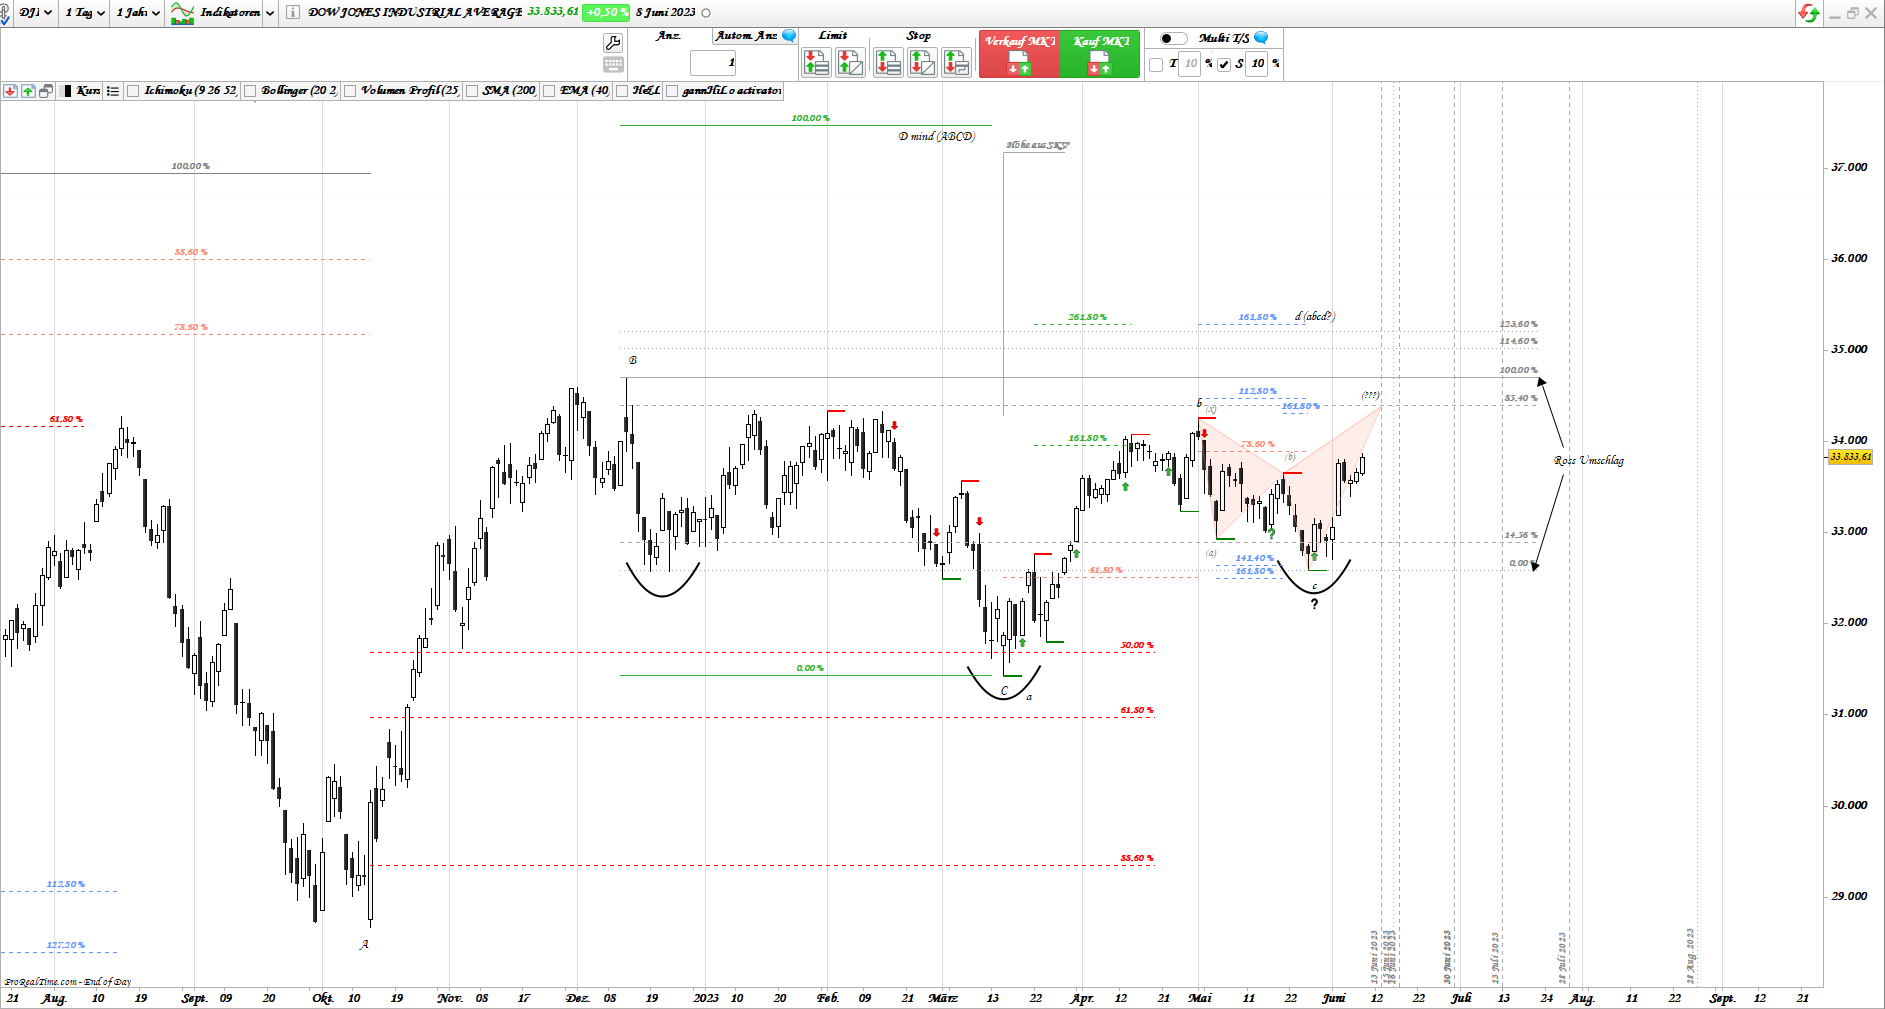The image size is (1885, 1009).
Task: Click the keyboard icon below the wrench
Action: (x=613, y=65)
